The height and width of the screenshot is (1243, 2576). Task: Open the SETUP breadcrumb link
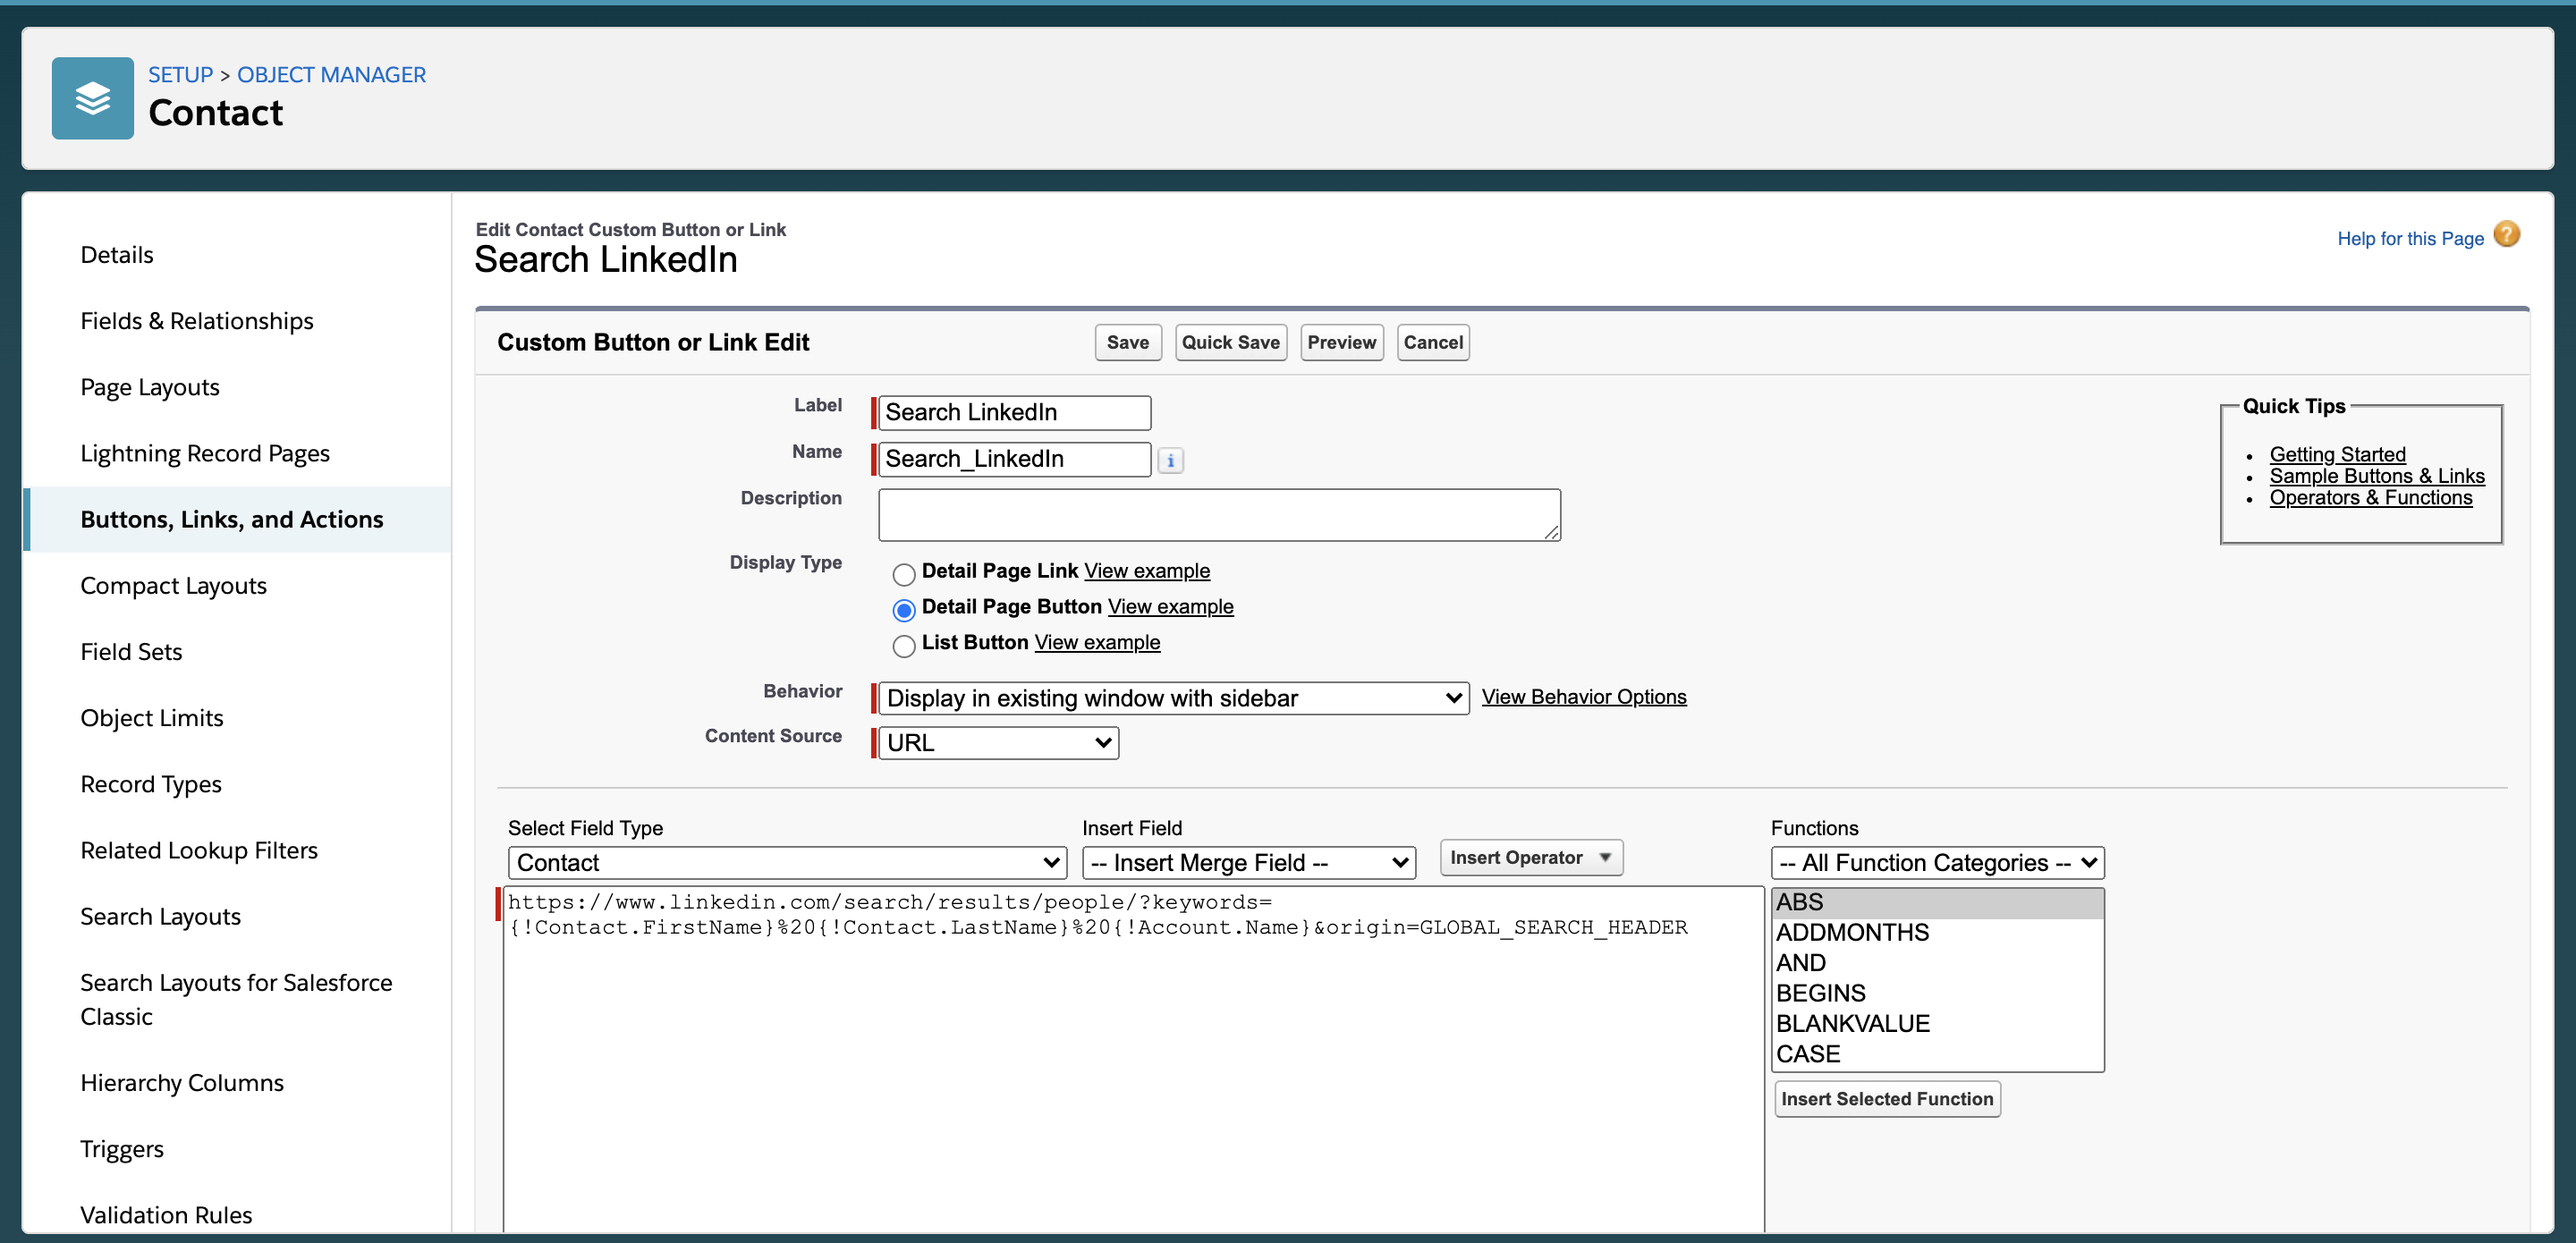coord(181,75)
